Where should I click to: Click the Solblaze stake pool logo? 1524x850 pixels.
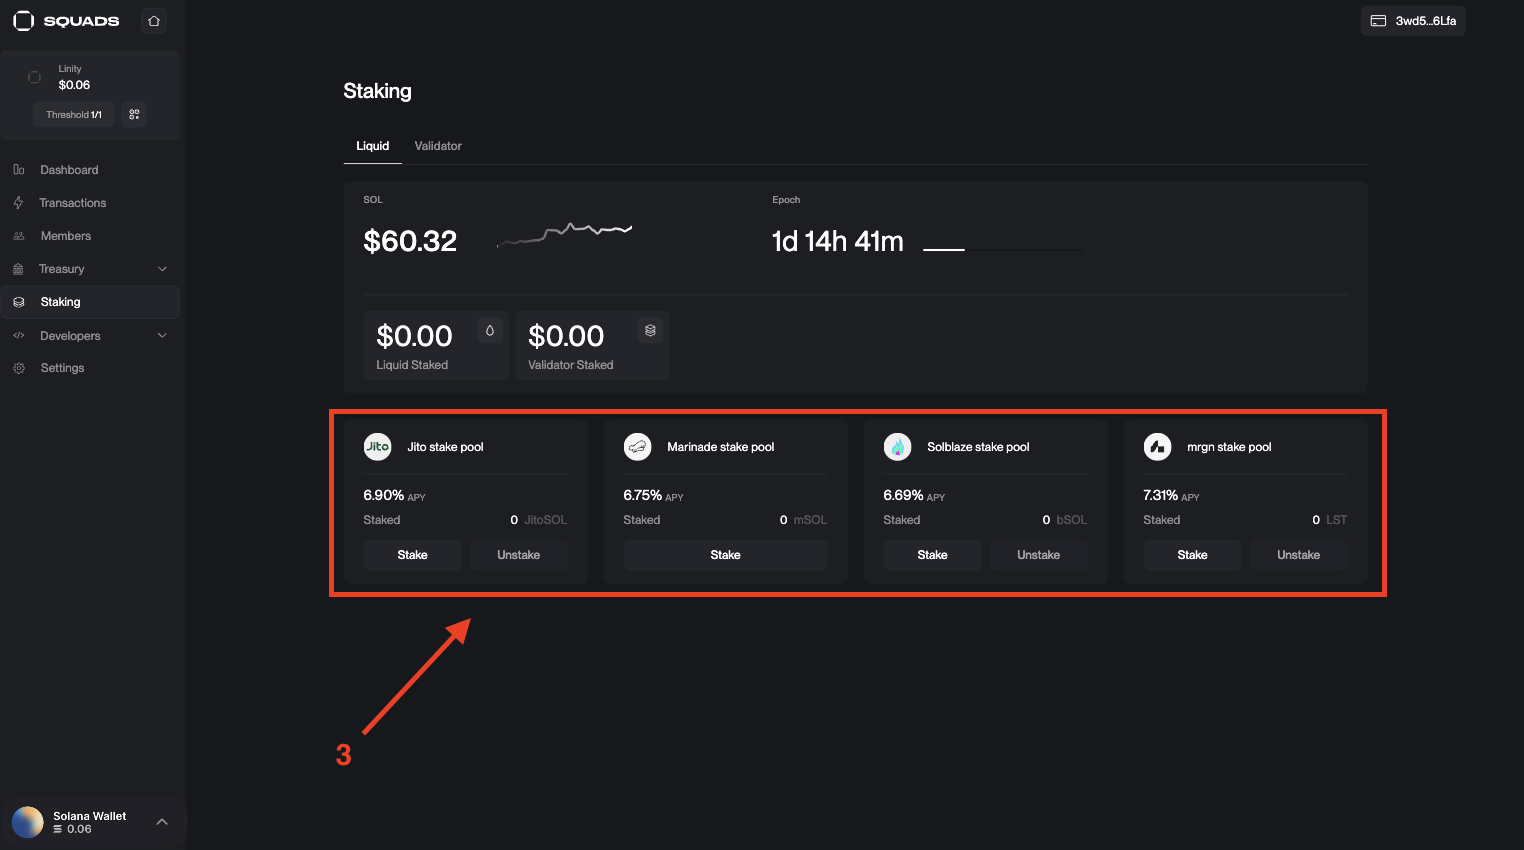pyautogui.click(x=897, y=446)
